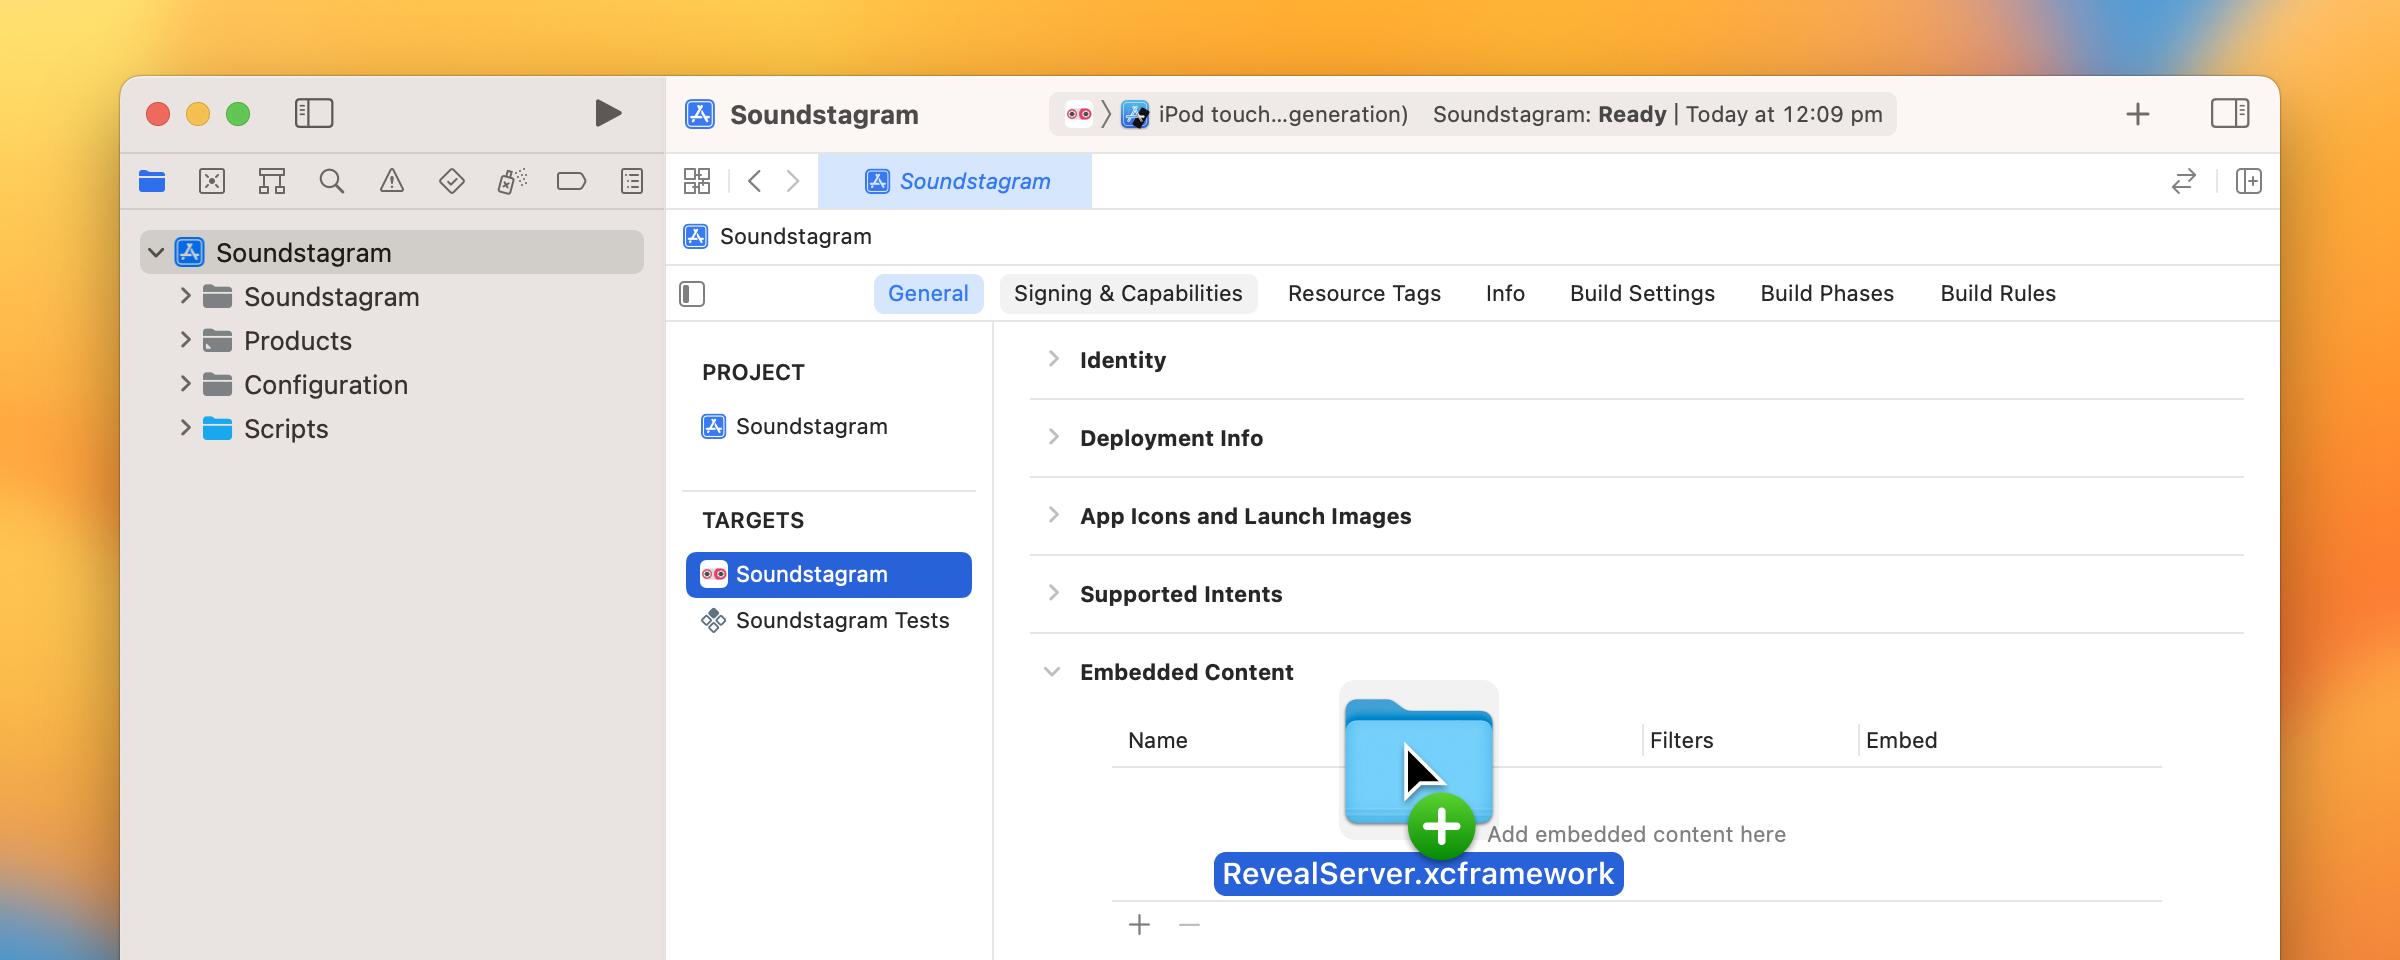Expand the Identity section
Screen dimensions: 2400x960
(1053, 359)
